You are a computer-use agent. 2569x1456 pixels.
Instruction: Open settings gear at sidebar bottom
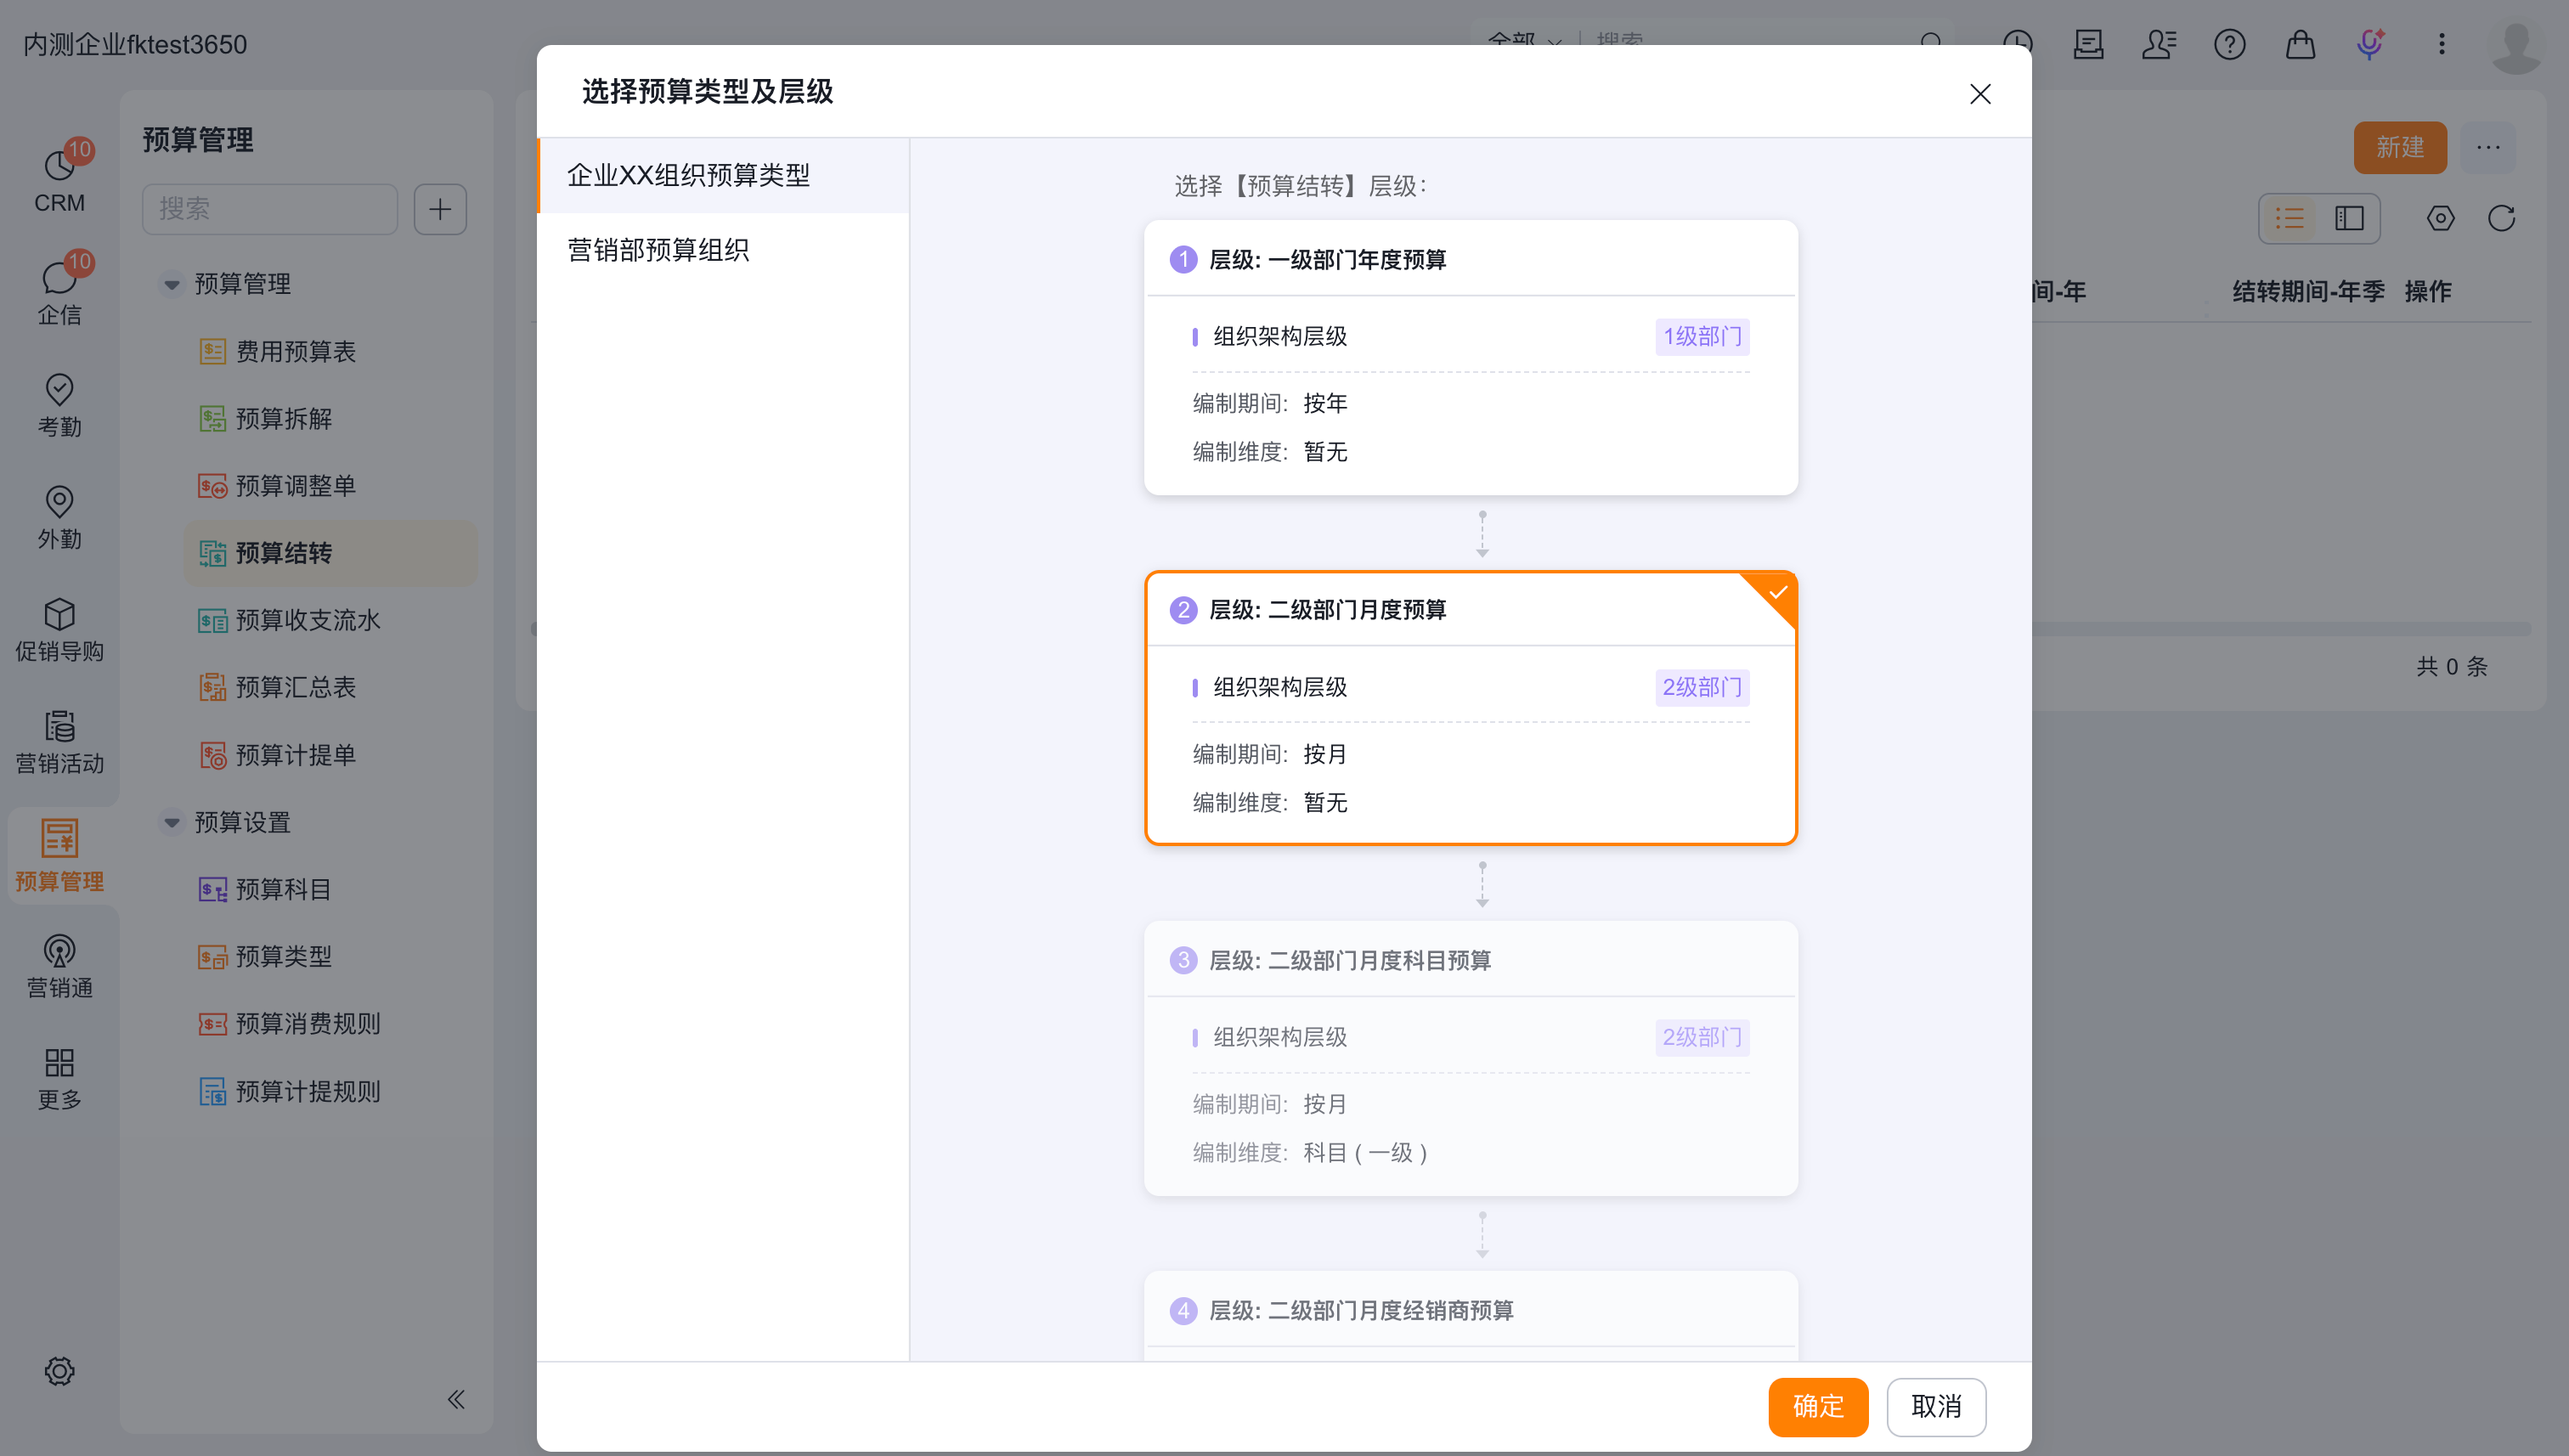[60, 1371]
